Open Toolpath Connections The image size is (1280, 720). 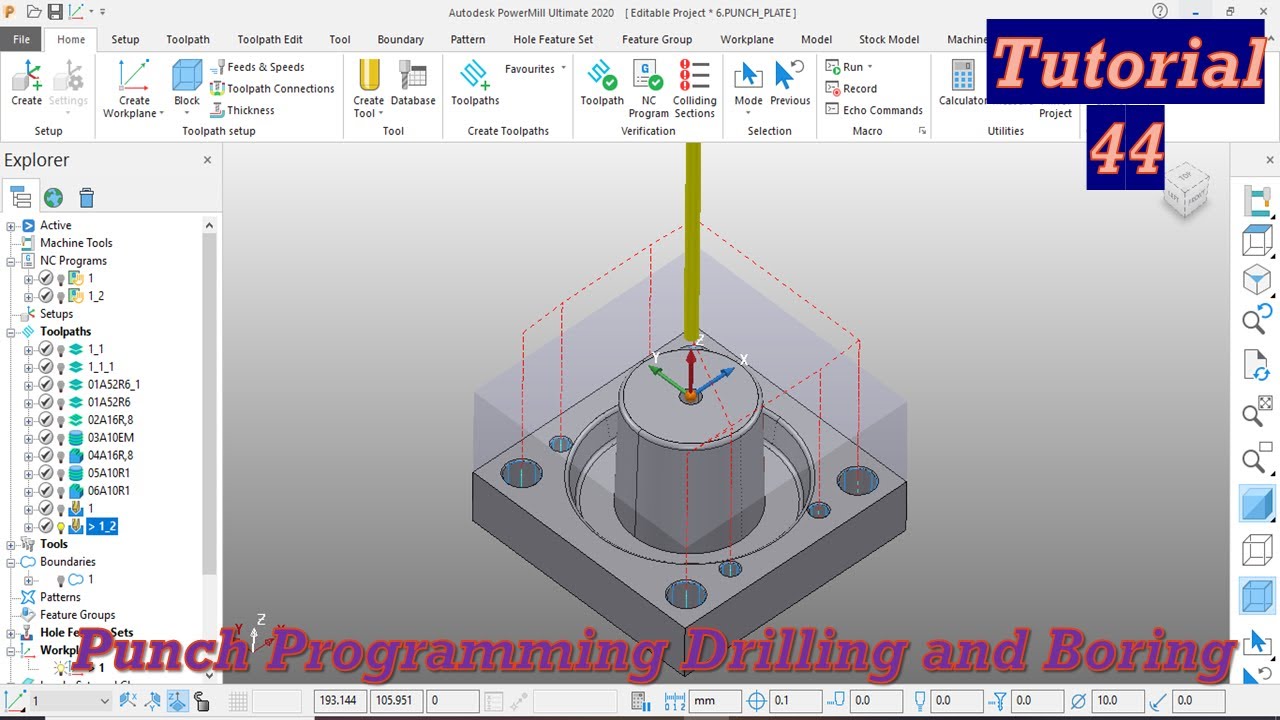tap(272, 89)
